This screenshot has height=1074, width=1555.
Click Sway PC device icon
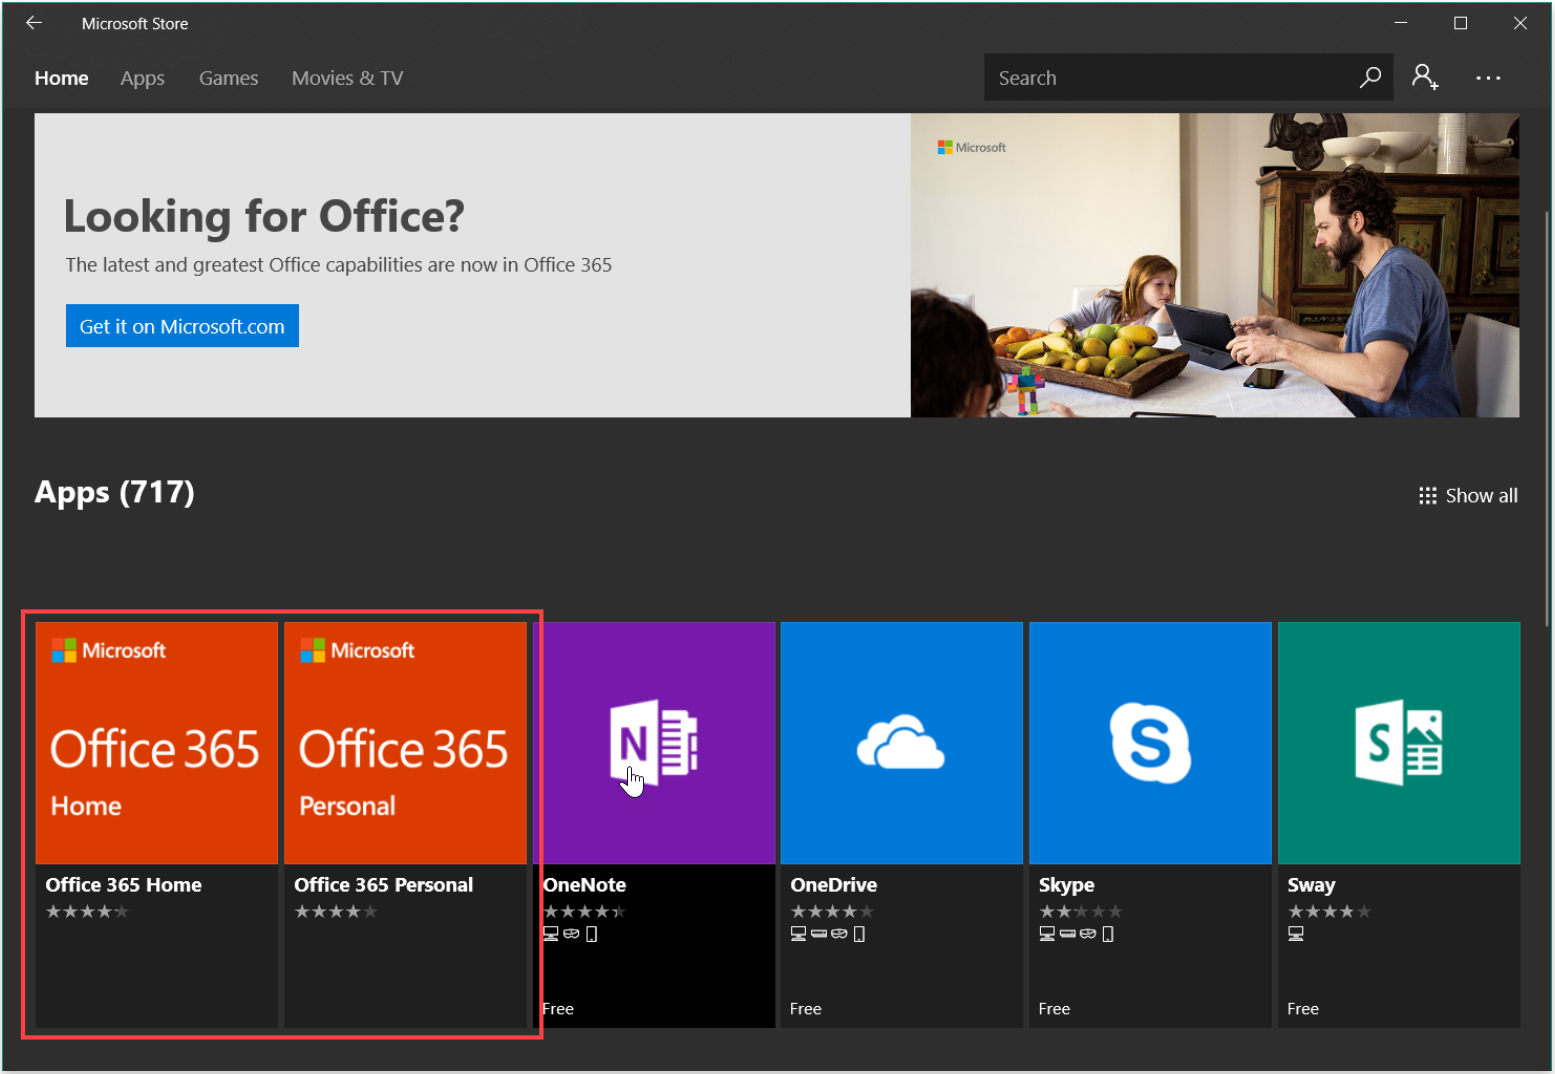[1296, 934]
